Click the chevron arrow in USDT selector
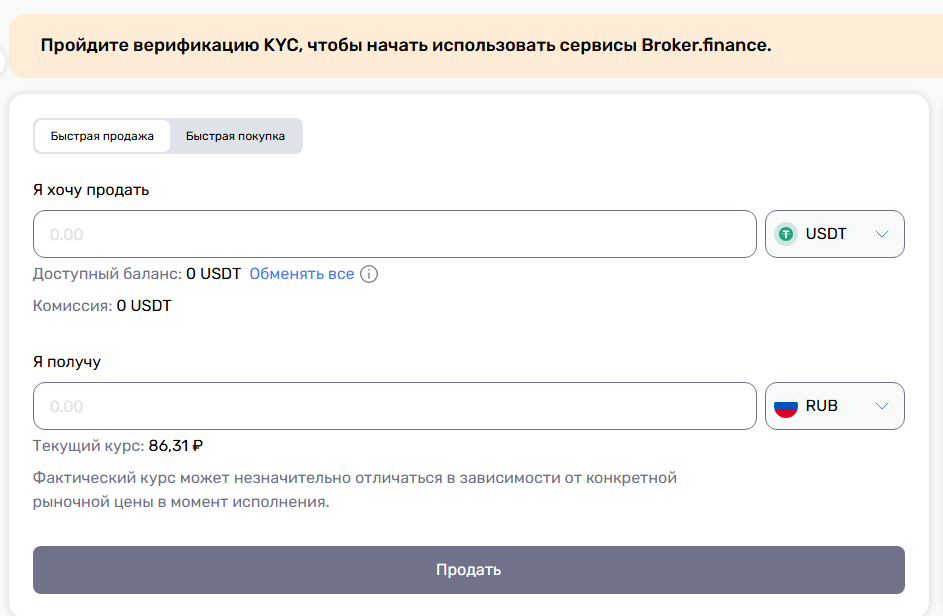 [882, 234]
